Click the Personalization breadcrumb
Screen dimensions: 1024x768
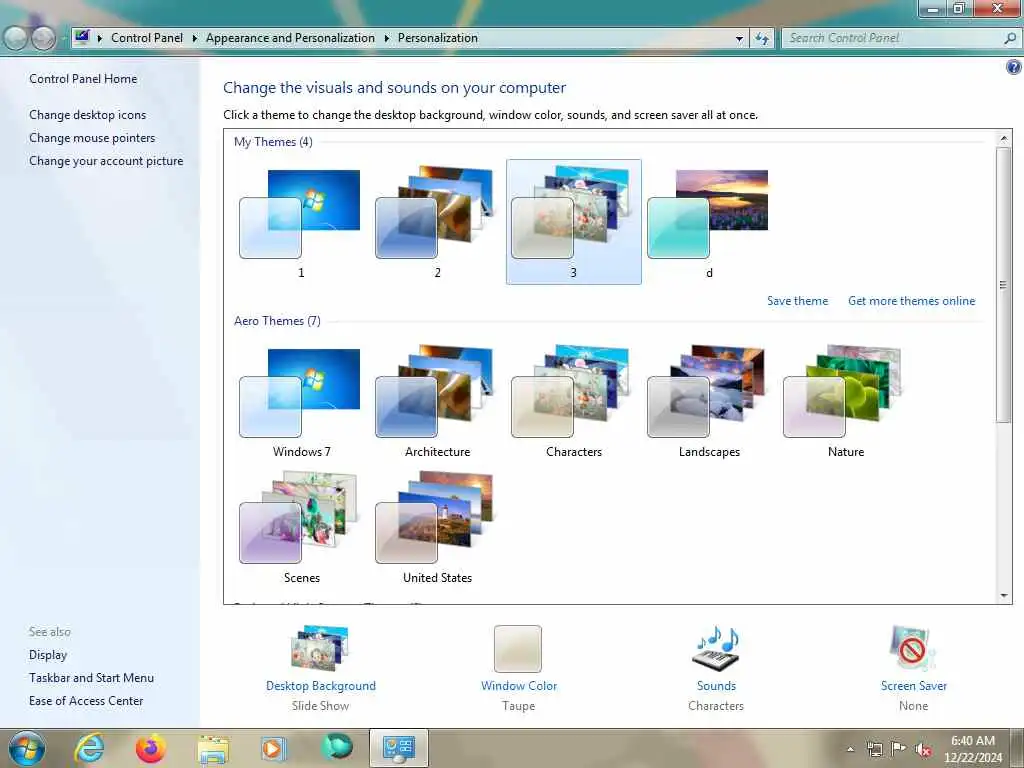coord(438,38)
